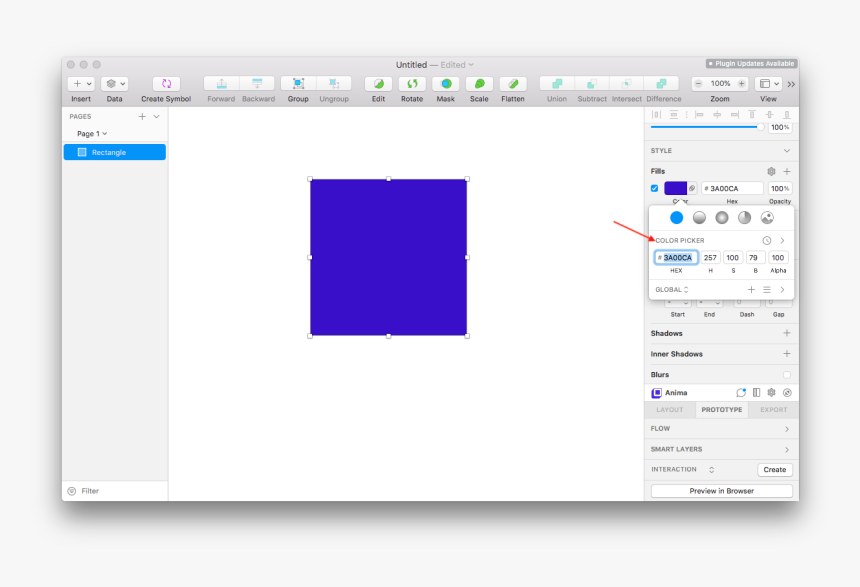
Task: Select the Mask tool in toolbar
Action: click(x=445, y=84)
